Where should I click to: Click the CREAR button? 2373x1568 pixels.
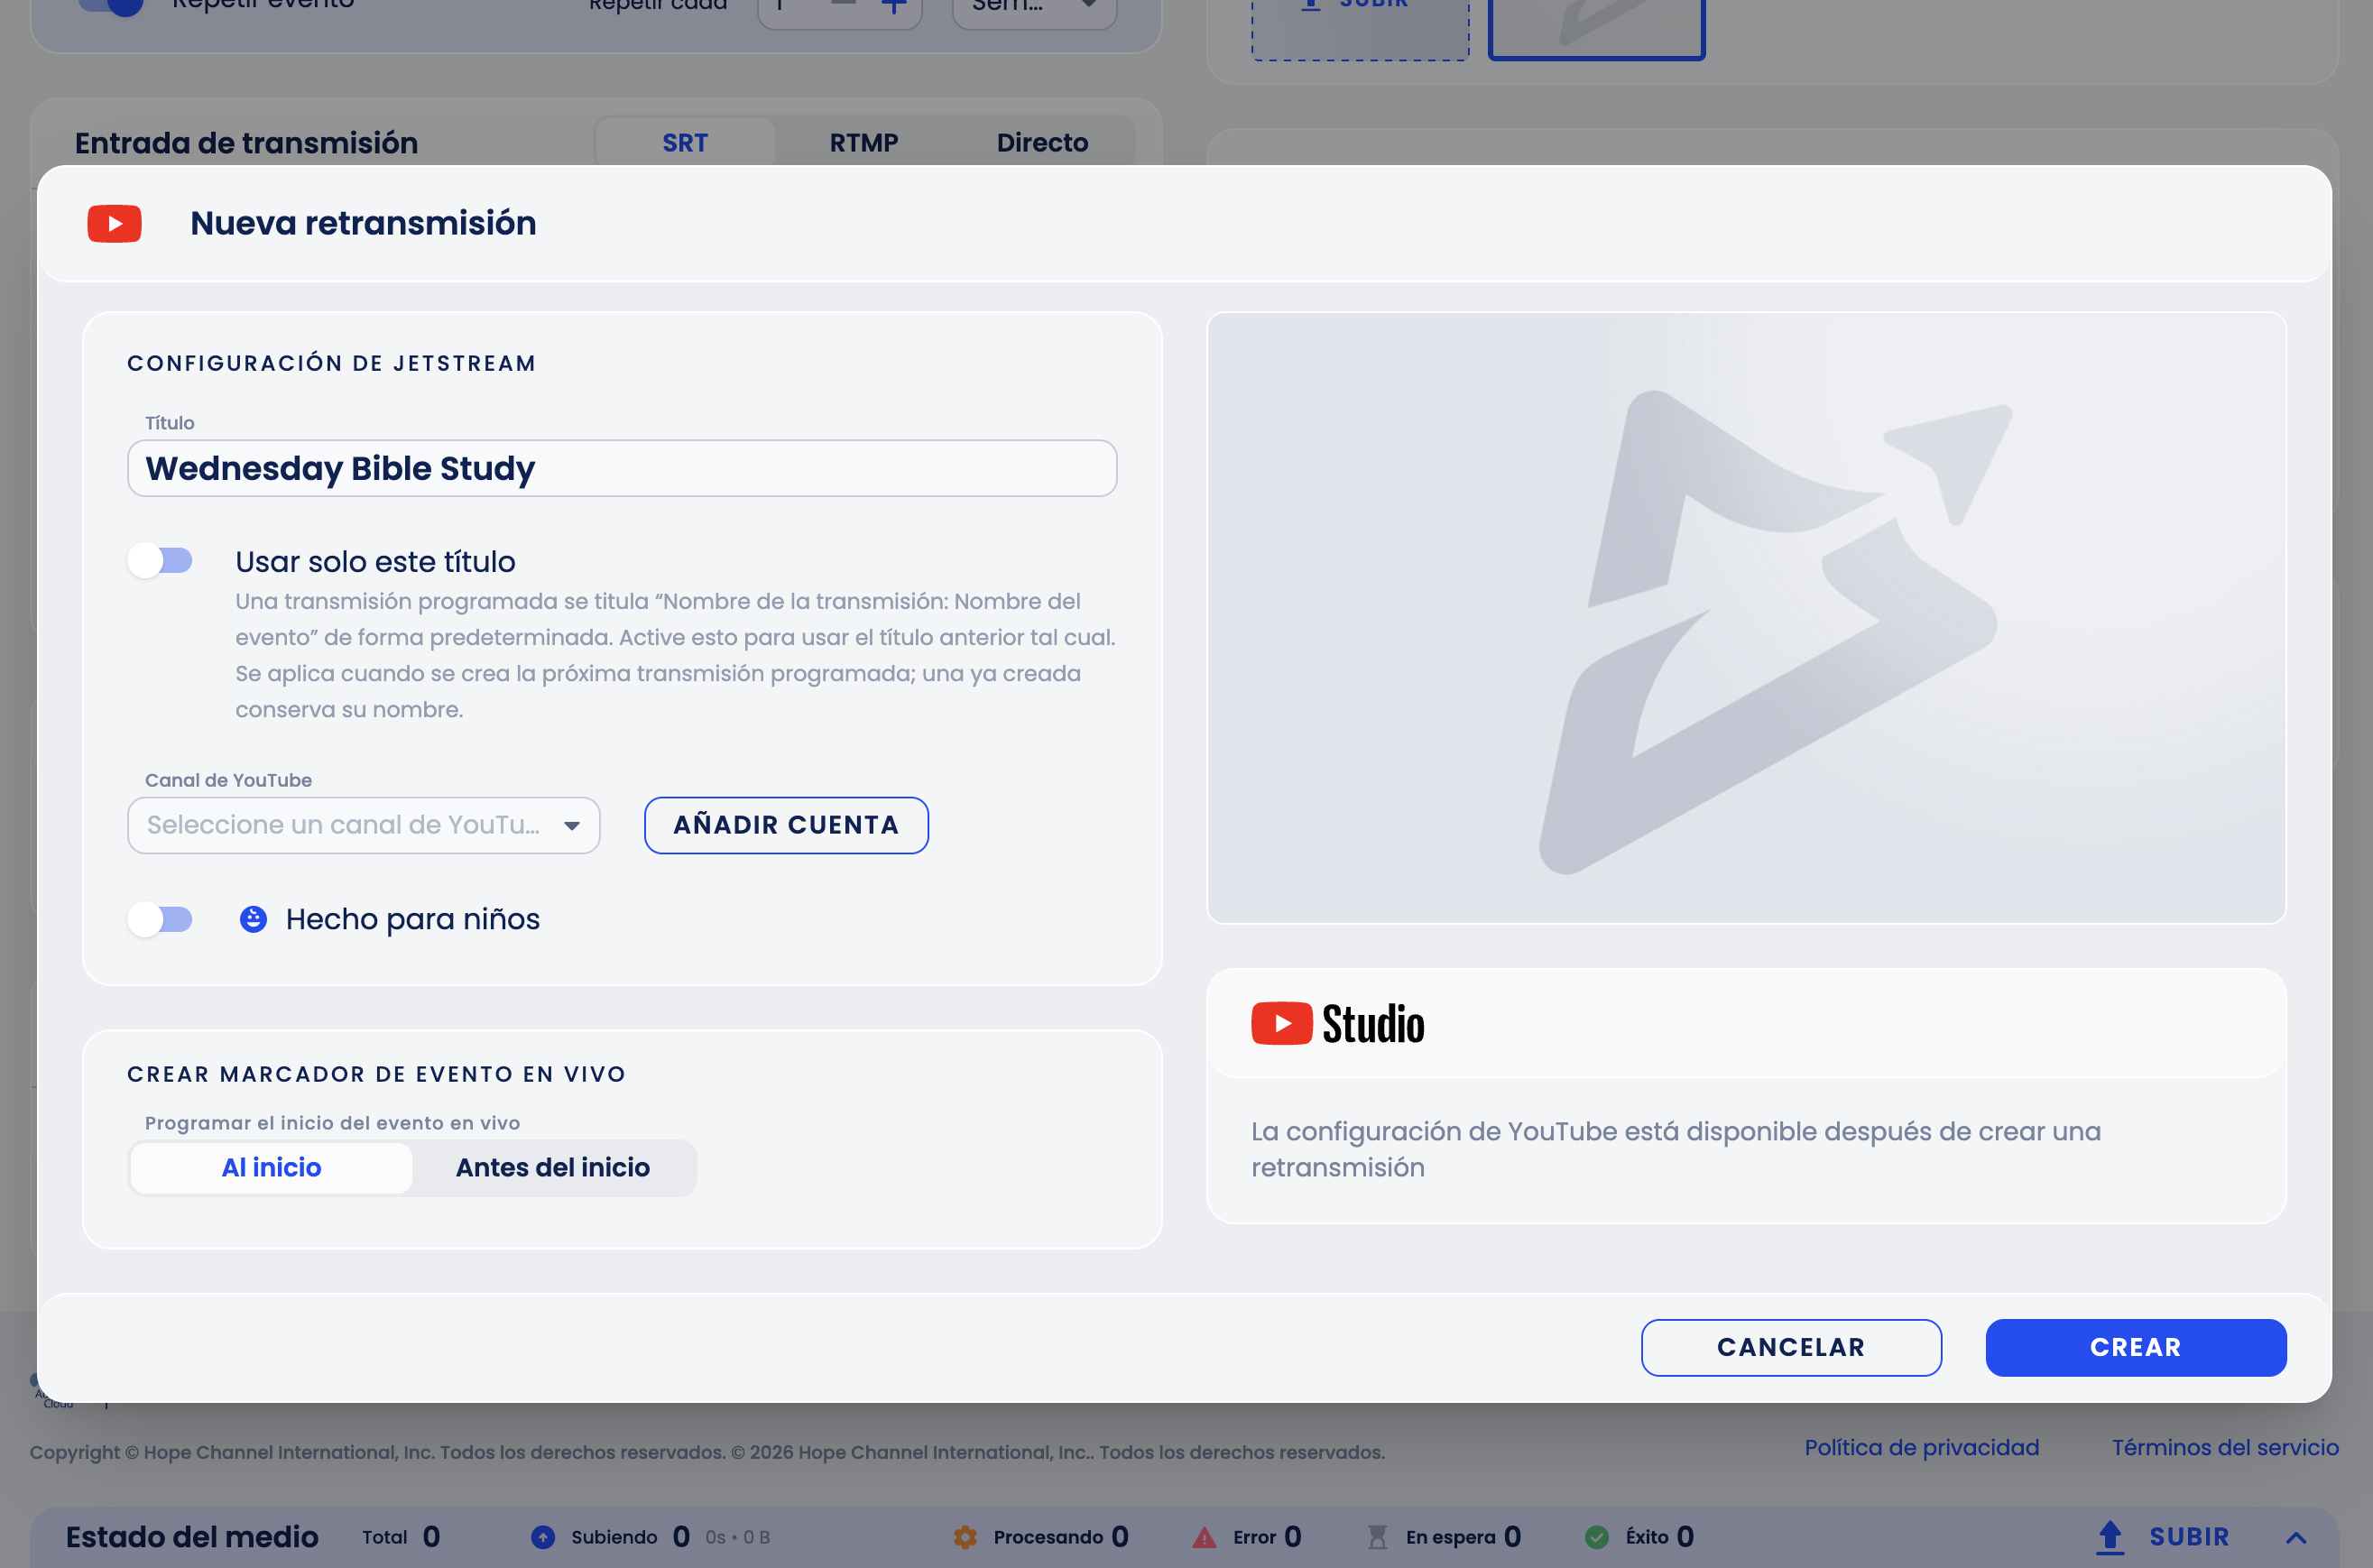(2136, 1348)
